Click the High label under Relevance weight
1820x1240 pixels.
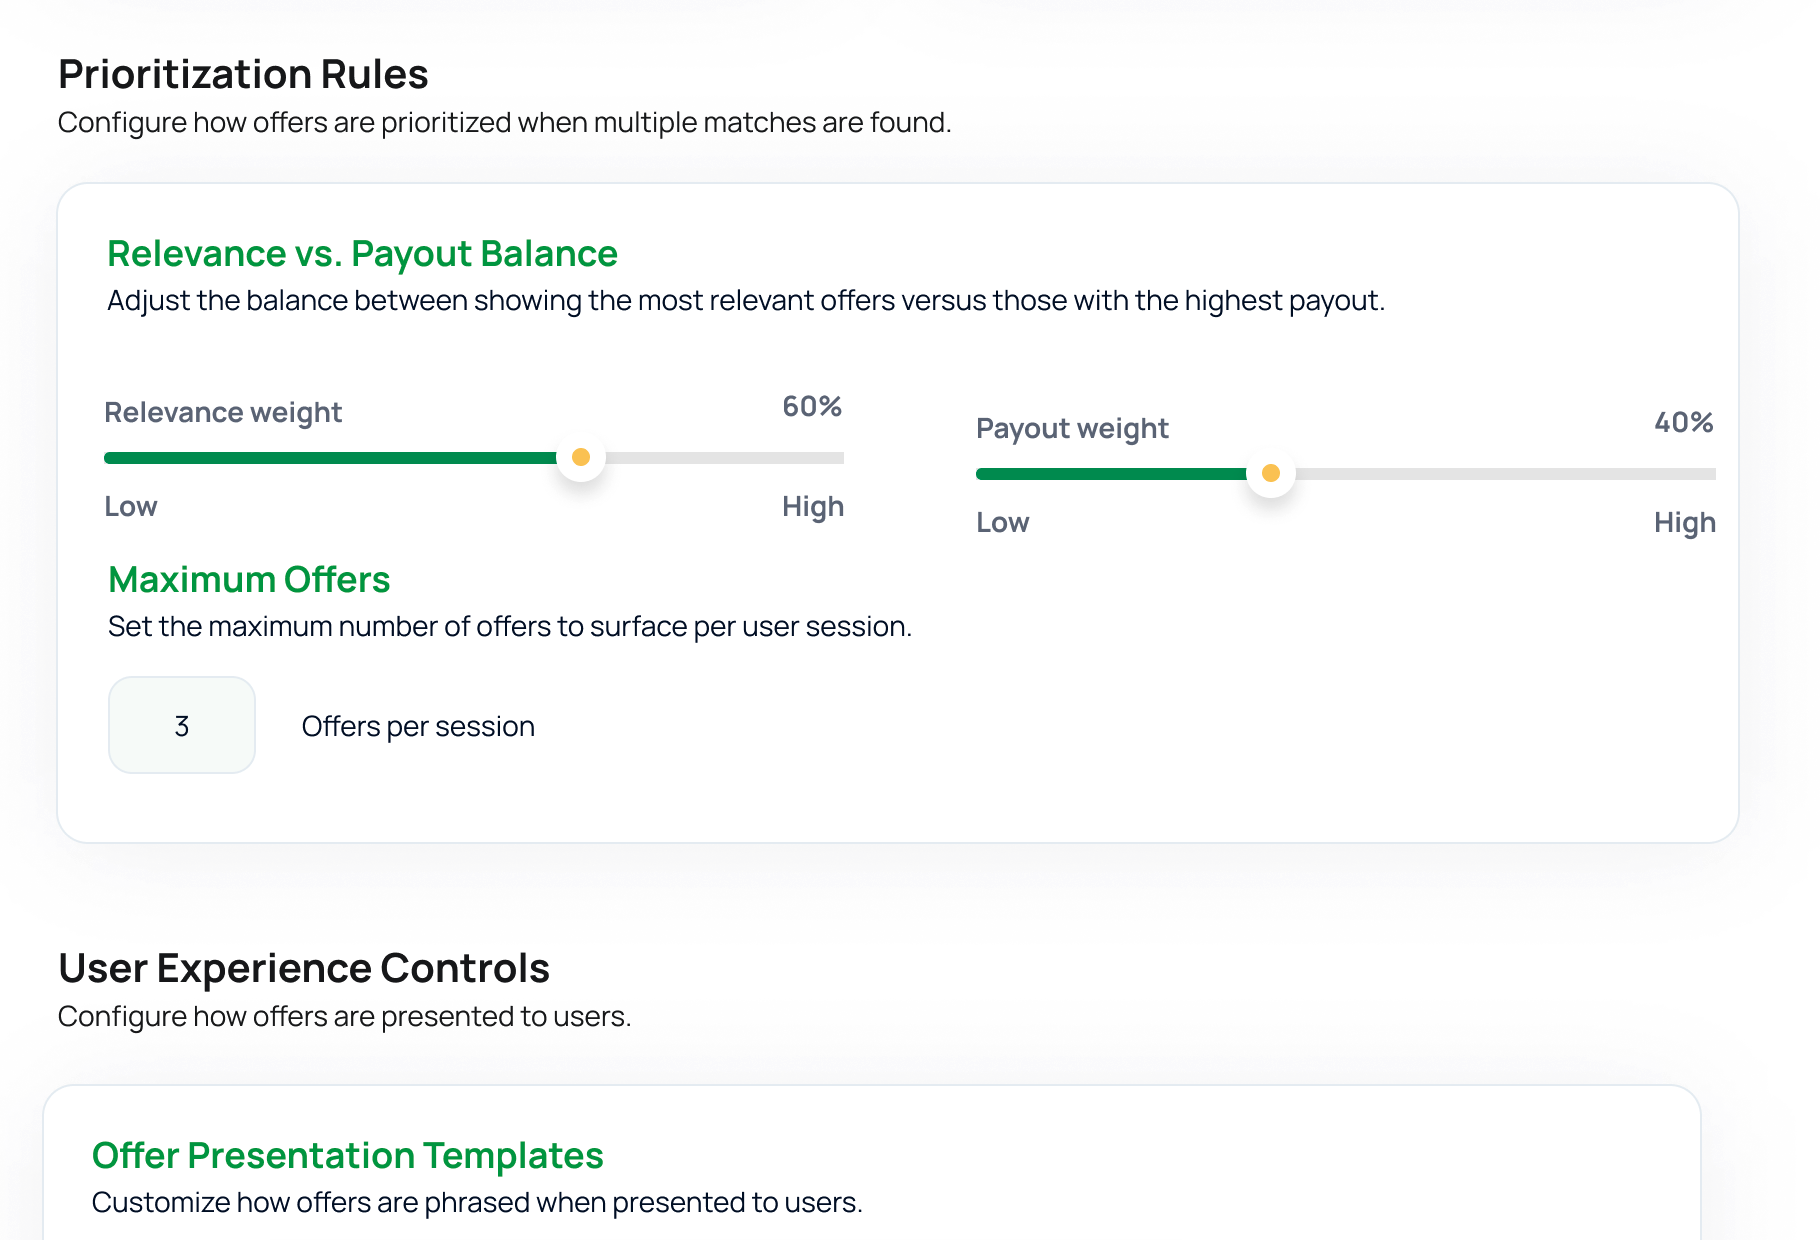click(x=812, y=506)
